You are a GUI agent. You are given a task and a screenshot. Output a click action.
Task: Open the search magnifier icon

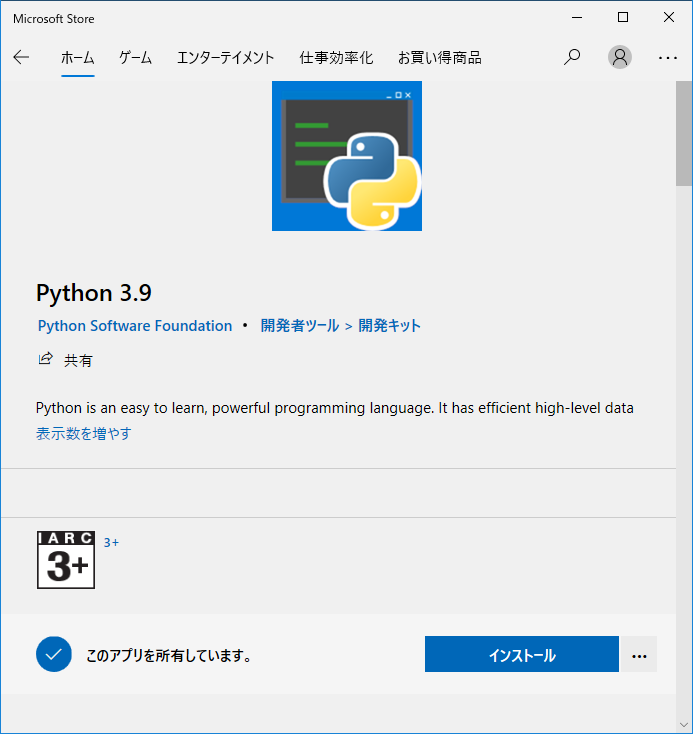point(572,57)
